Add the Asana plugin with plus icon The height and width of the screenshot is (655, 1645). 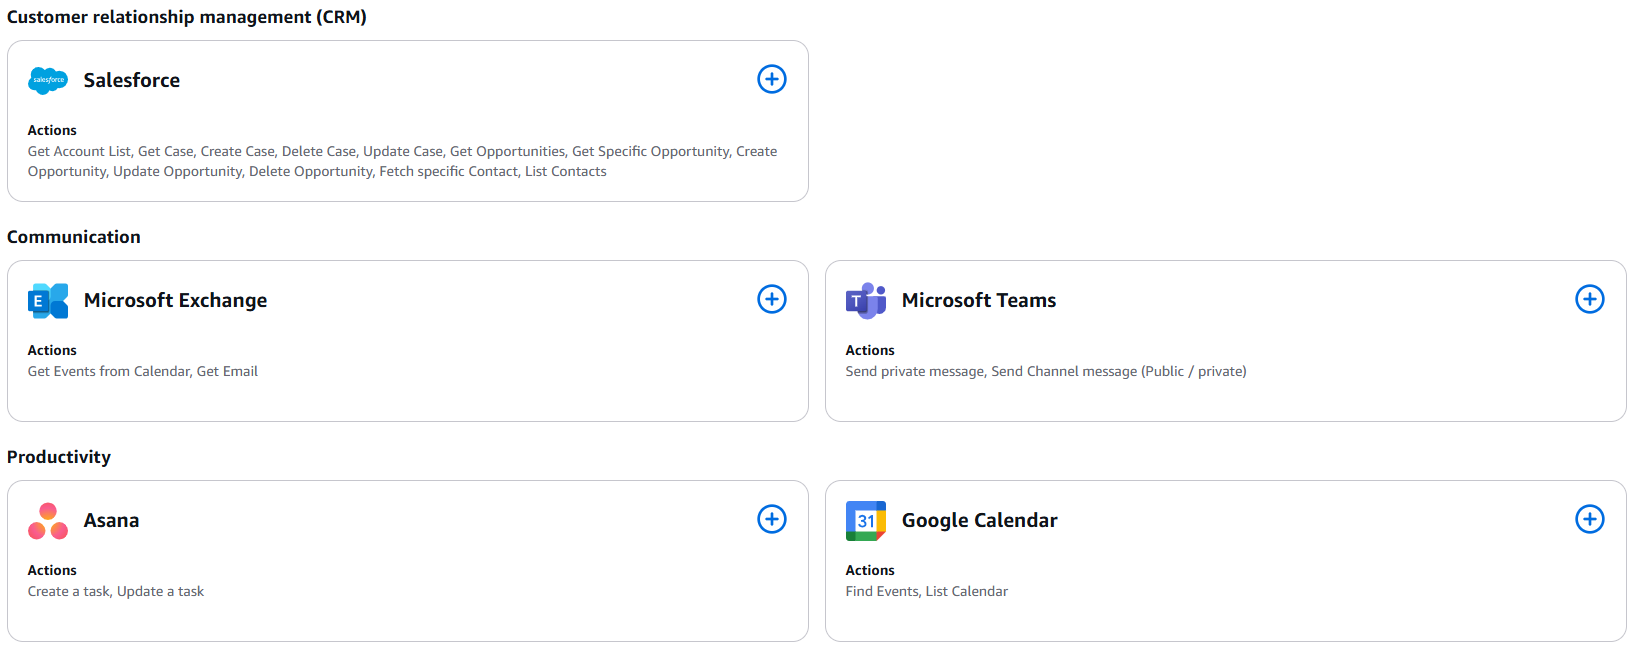(x=772, y=519)
